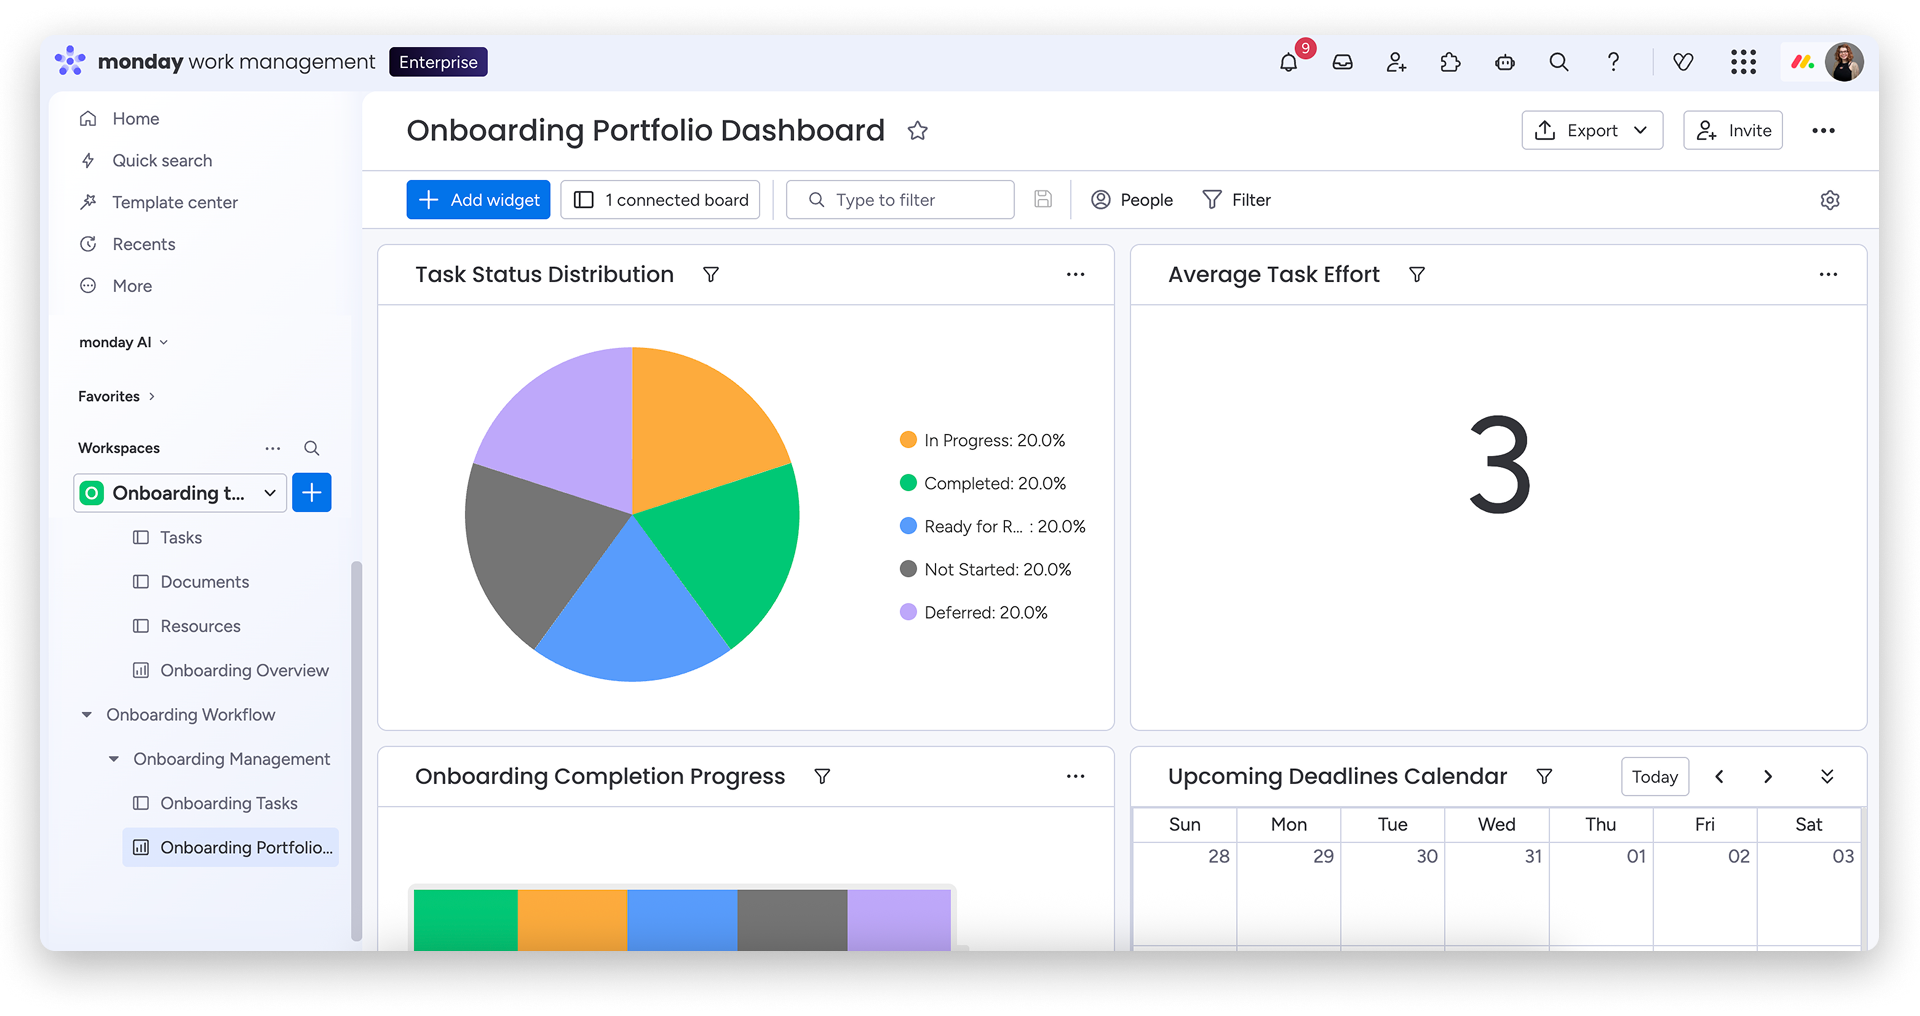Click the invite members icon in top bar
Screen dimensions: 1920x1016
click(x=1396, y=62)
